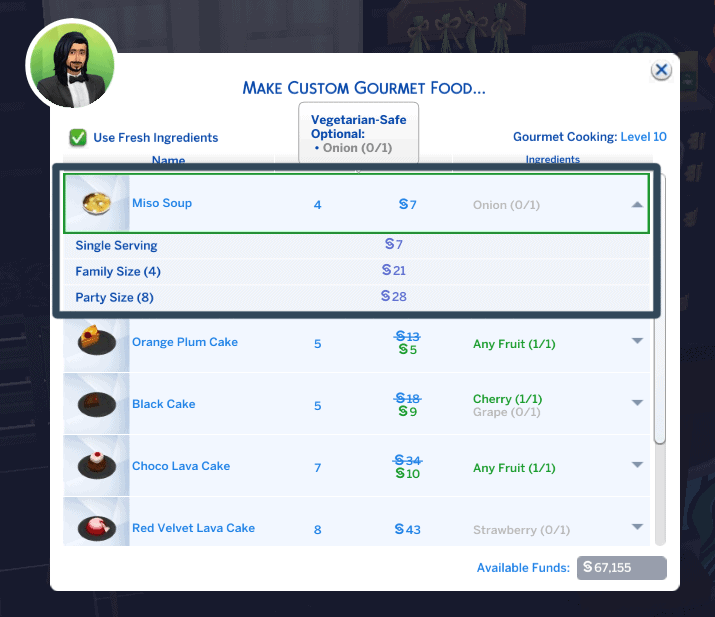Sort by the Ingredients column header
Image resolution: width=715 pixels, height=617 pixels.
point(552,160)
